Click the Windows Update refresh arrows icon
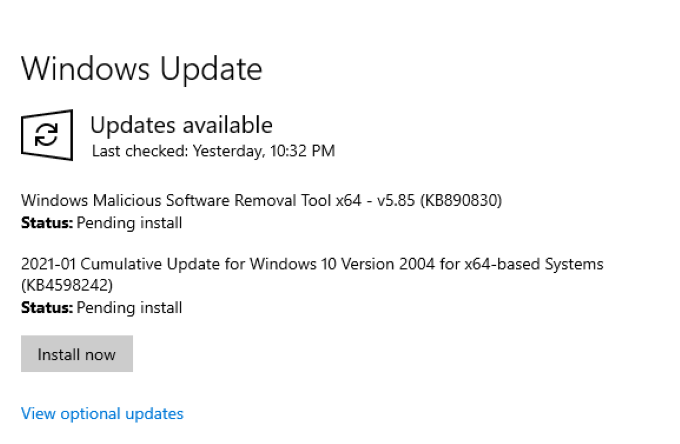 tap(47, 135)
